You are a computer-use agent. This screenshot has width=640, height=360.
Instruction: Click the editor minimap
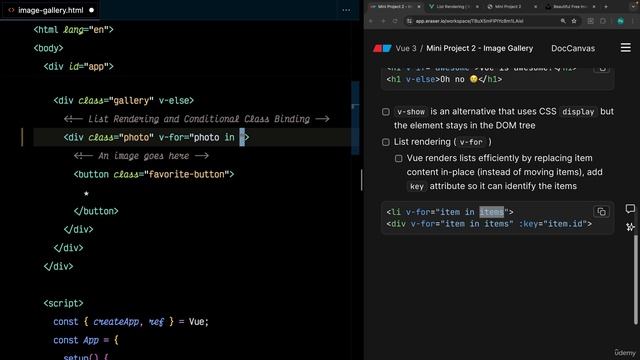click(355, 118)
